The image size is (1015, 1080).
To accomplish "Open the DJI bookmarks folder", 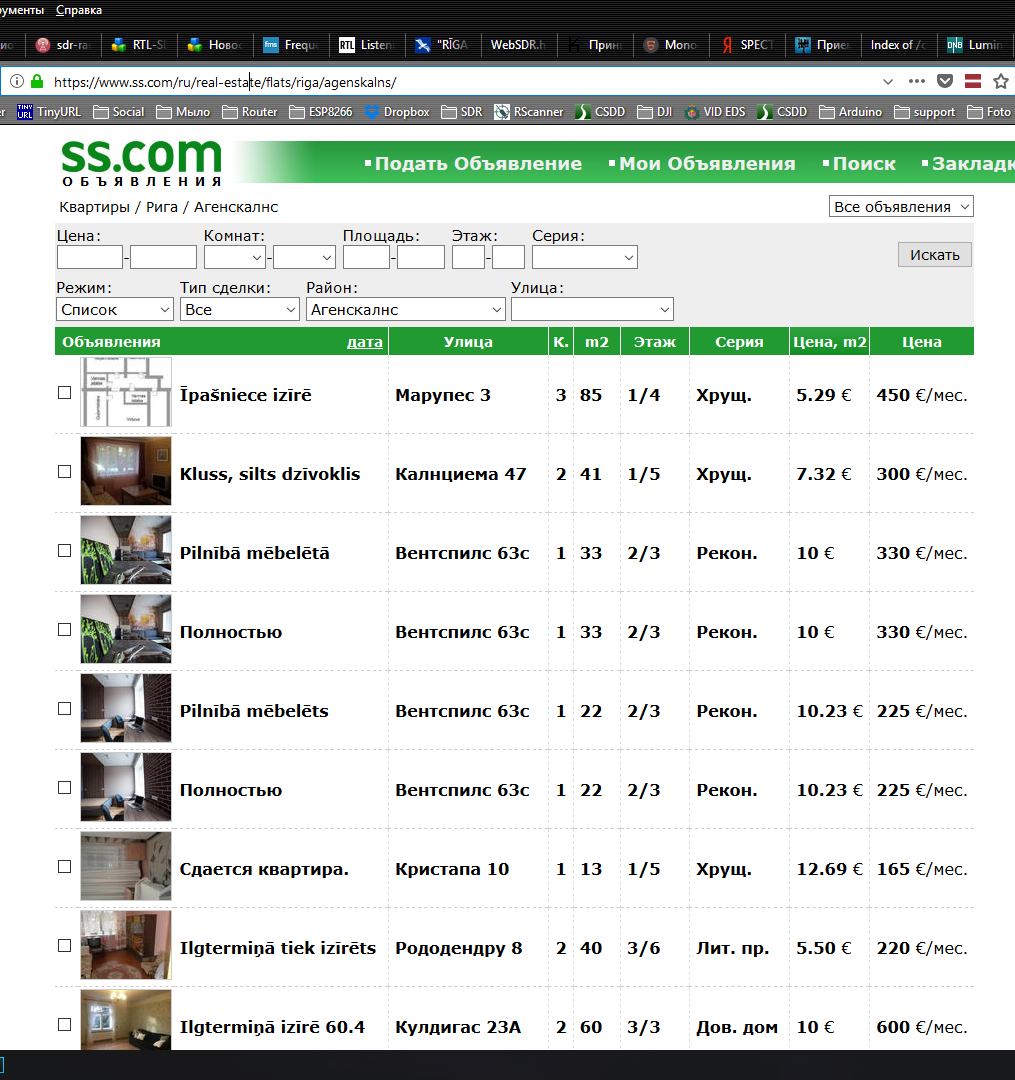I will click(x=654, y=112).
